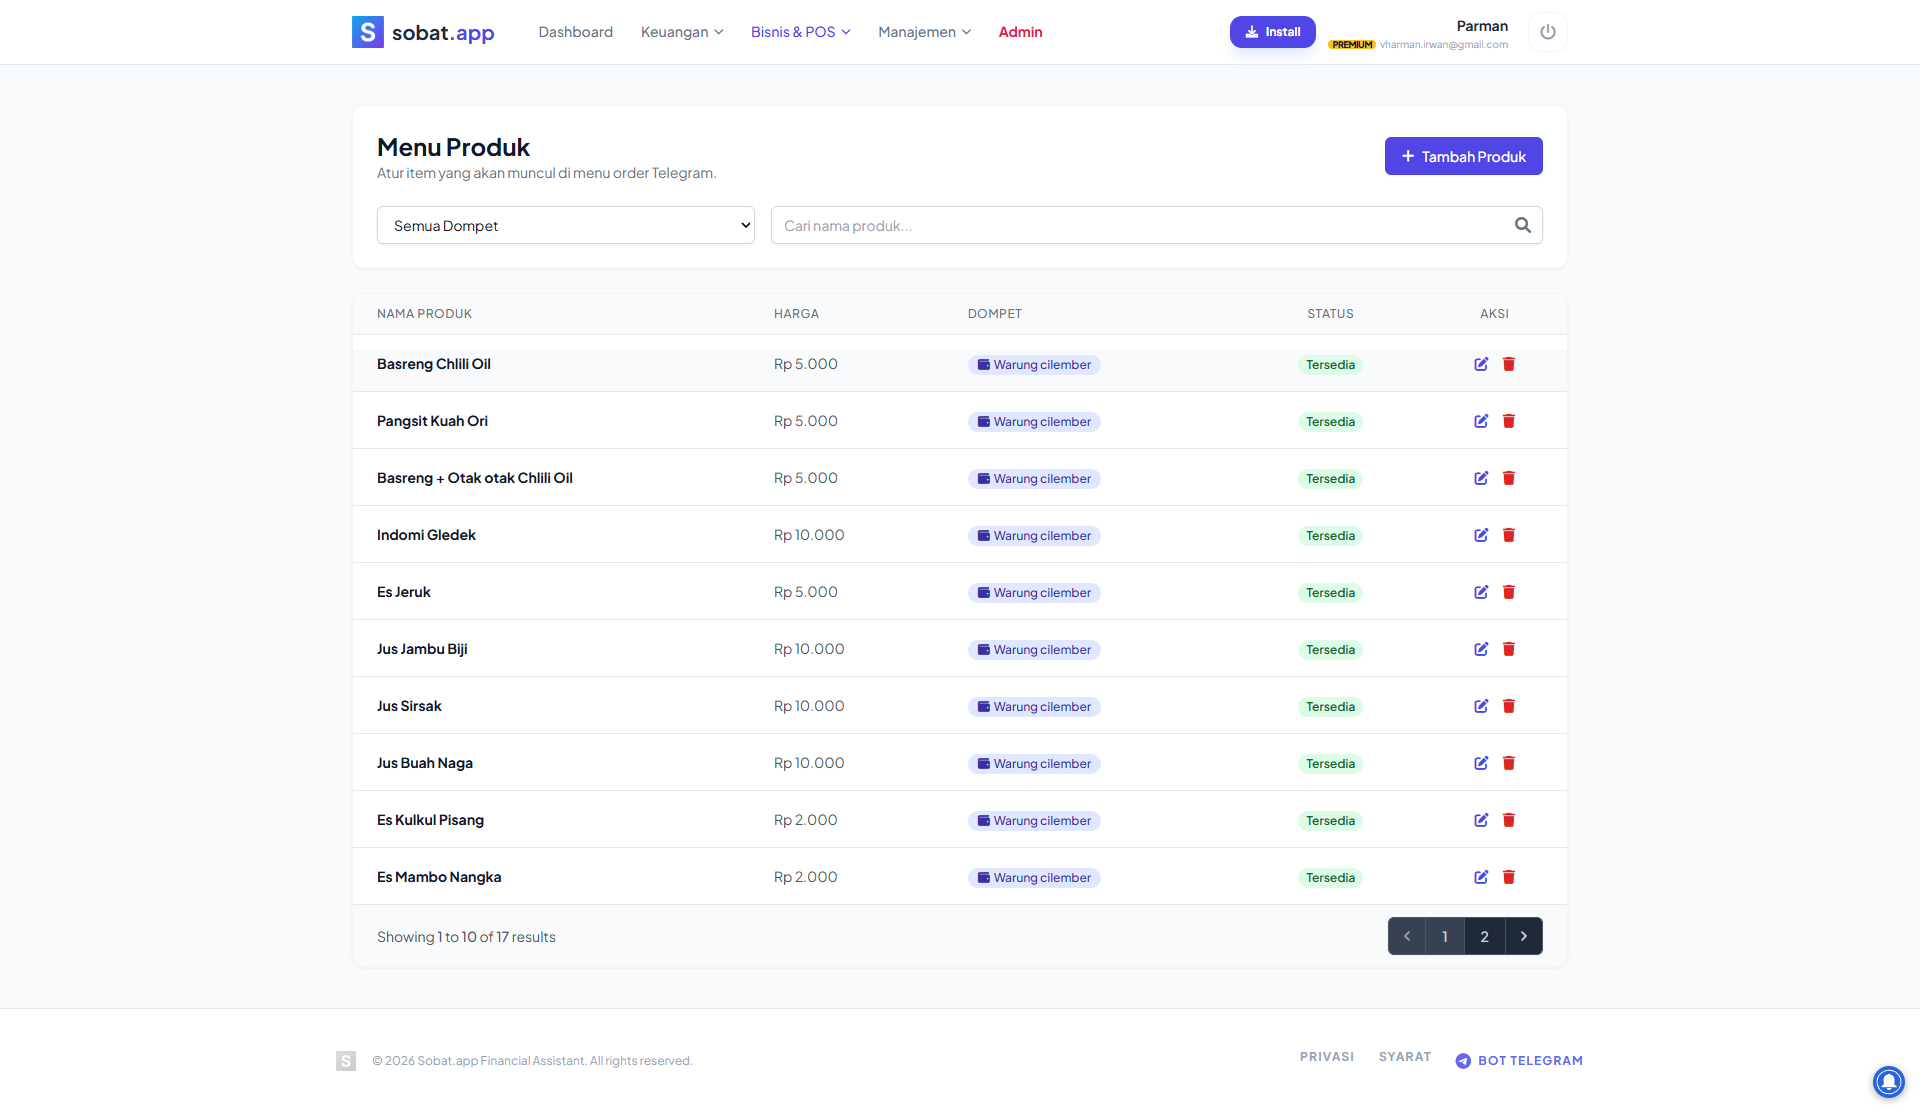The width and height of the screenshot is (1920, 1113).
Task: Open the Semua Dompet dropdown
Action: pos(565,225)
